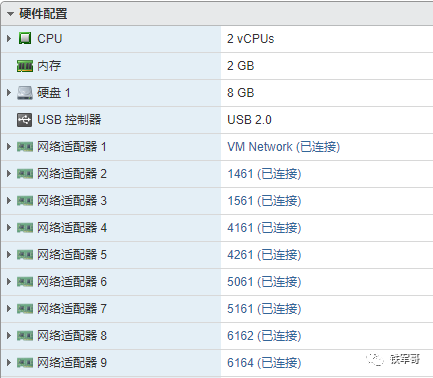Click the 网络适配器 8 NIC icon

[x=25, y=336]
